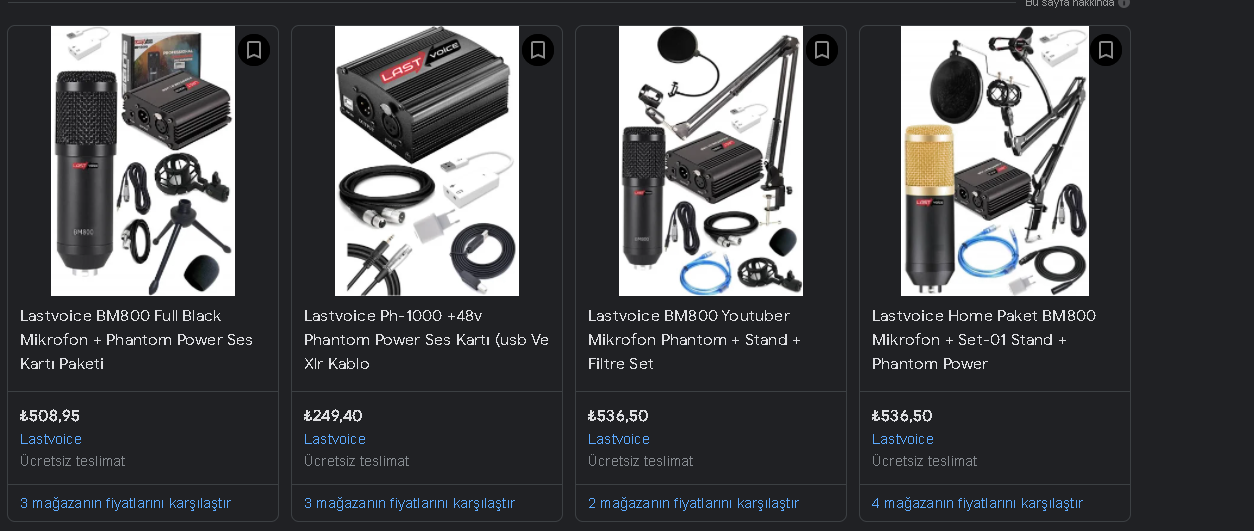Click the info icon beside 'Bu sayfa hakkında'

[x=1124, y=3]
